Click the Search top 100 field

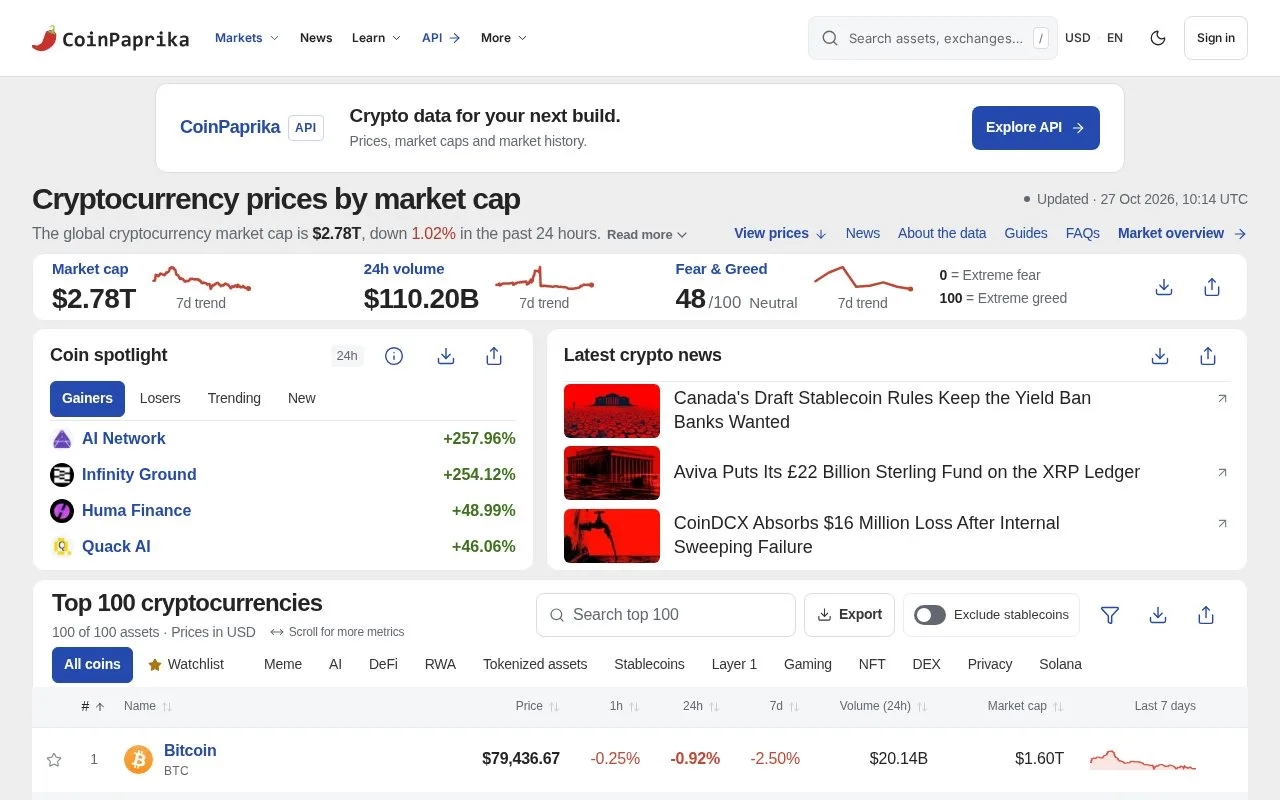coord(666,615)
